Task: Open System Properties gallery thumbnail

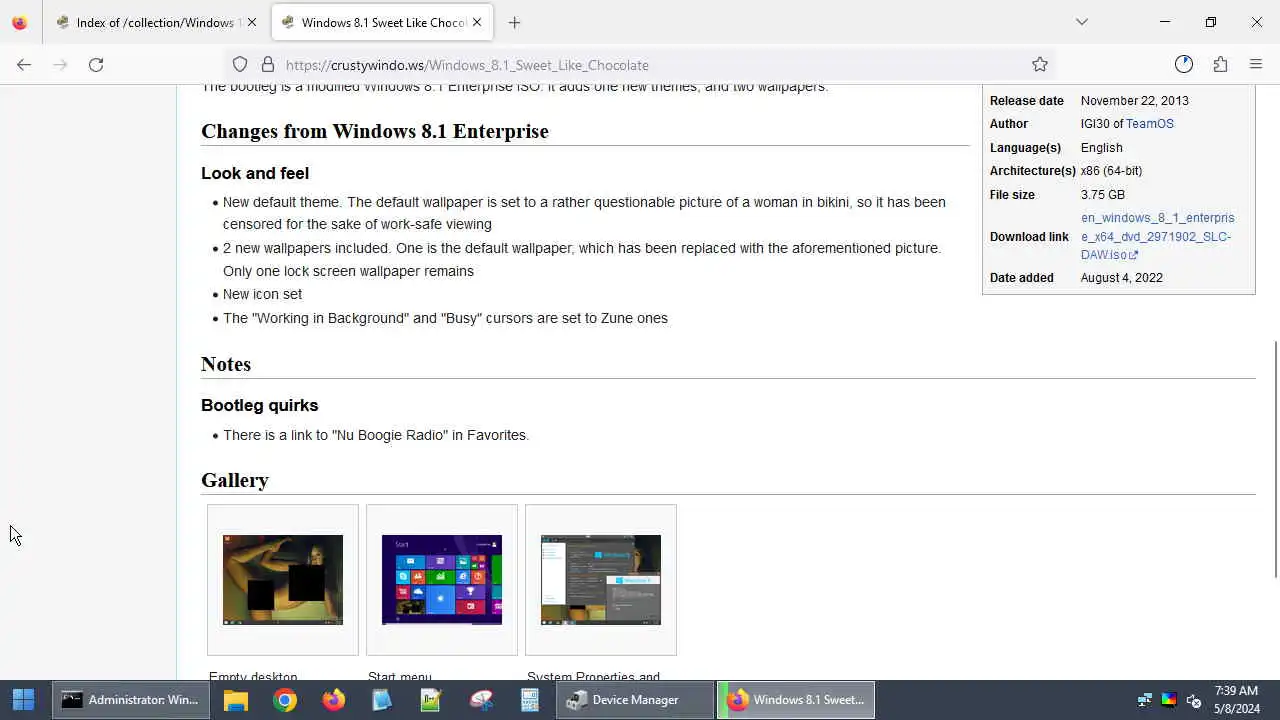Action: point(601,580)
